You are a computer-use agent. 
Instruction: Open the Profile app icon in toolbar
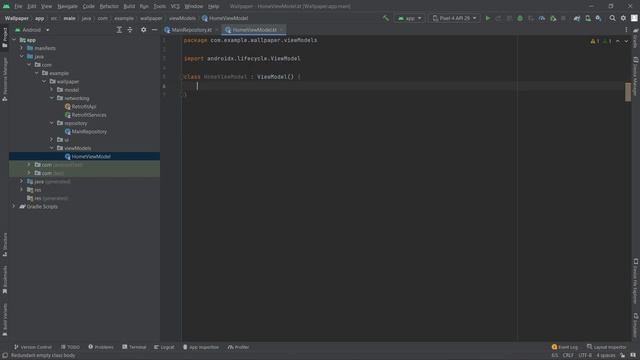click(542, 18)
